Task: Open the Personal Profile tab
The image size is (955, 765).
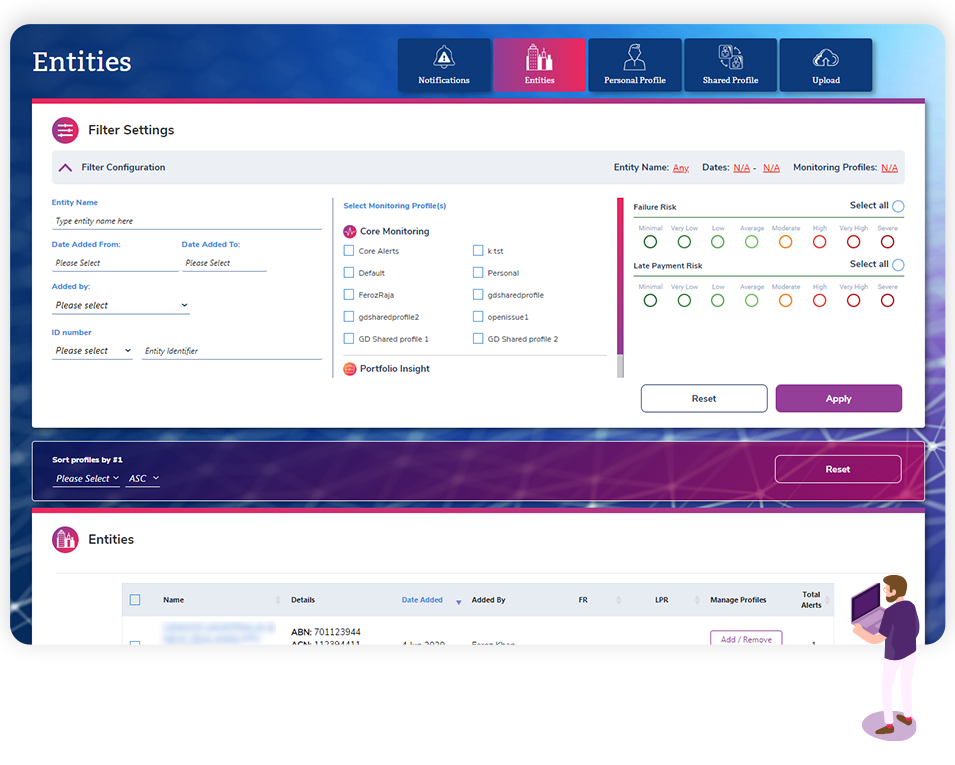Action: (x=635, y=65)
